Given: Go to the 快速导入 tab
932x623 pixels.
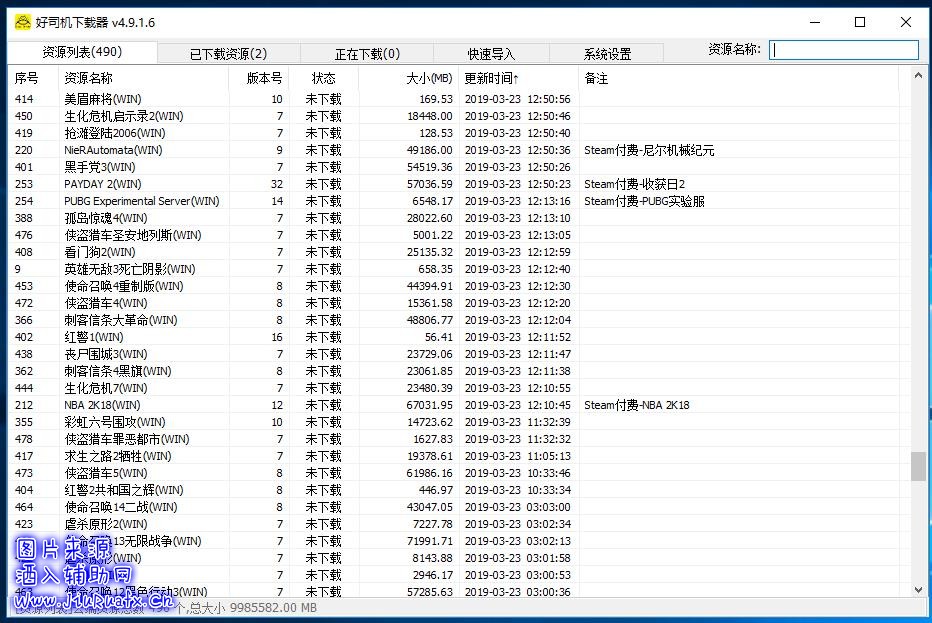Looking at the screenshot, I should point(492,54).
